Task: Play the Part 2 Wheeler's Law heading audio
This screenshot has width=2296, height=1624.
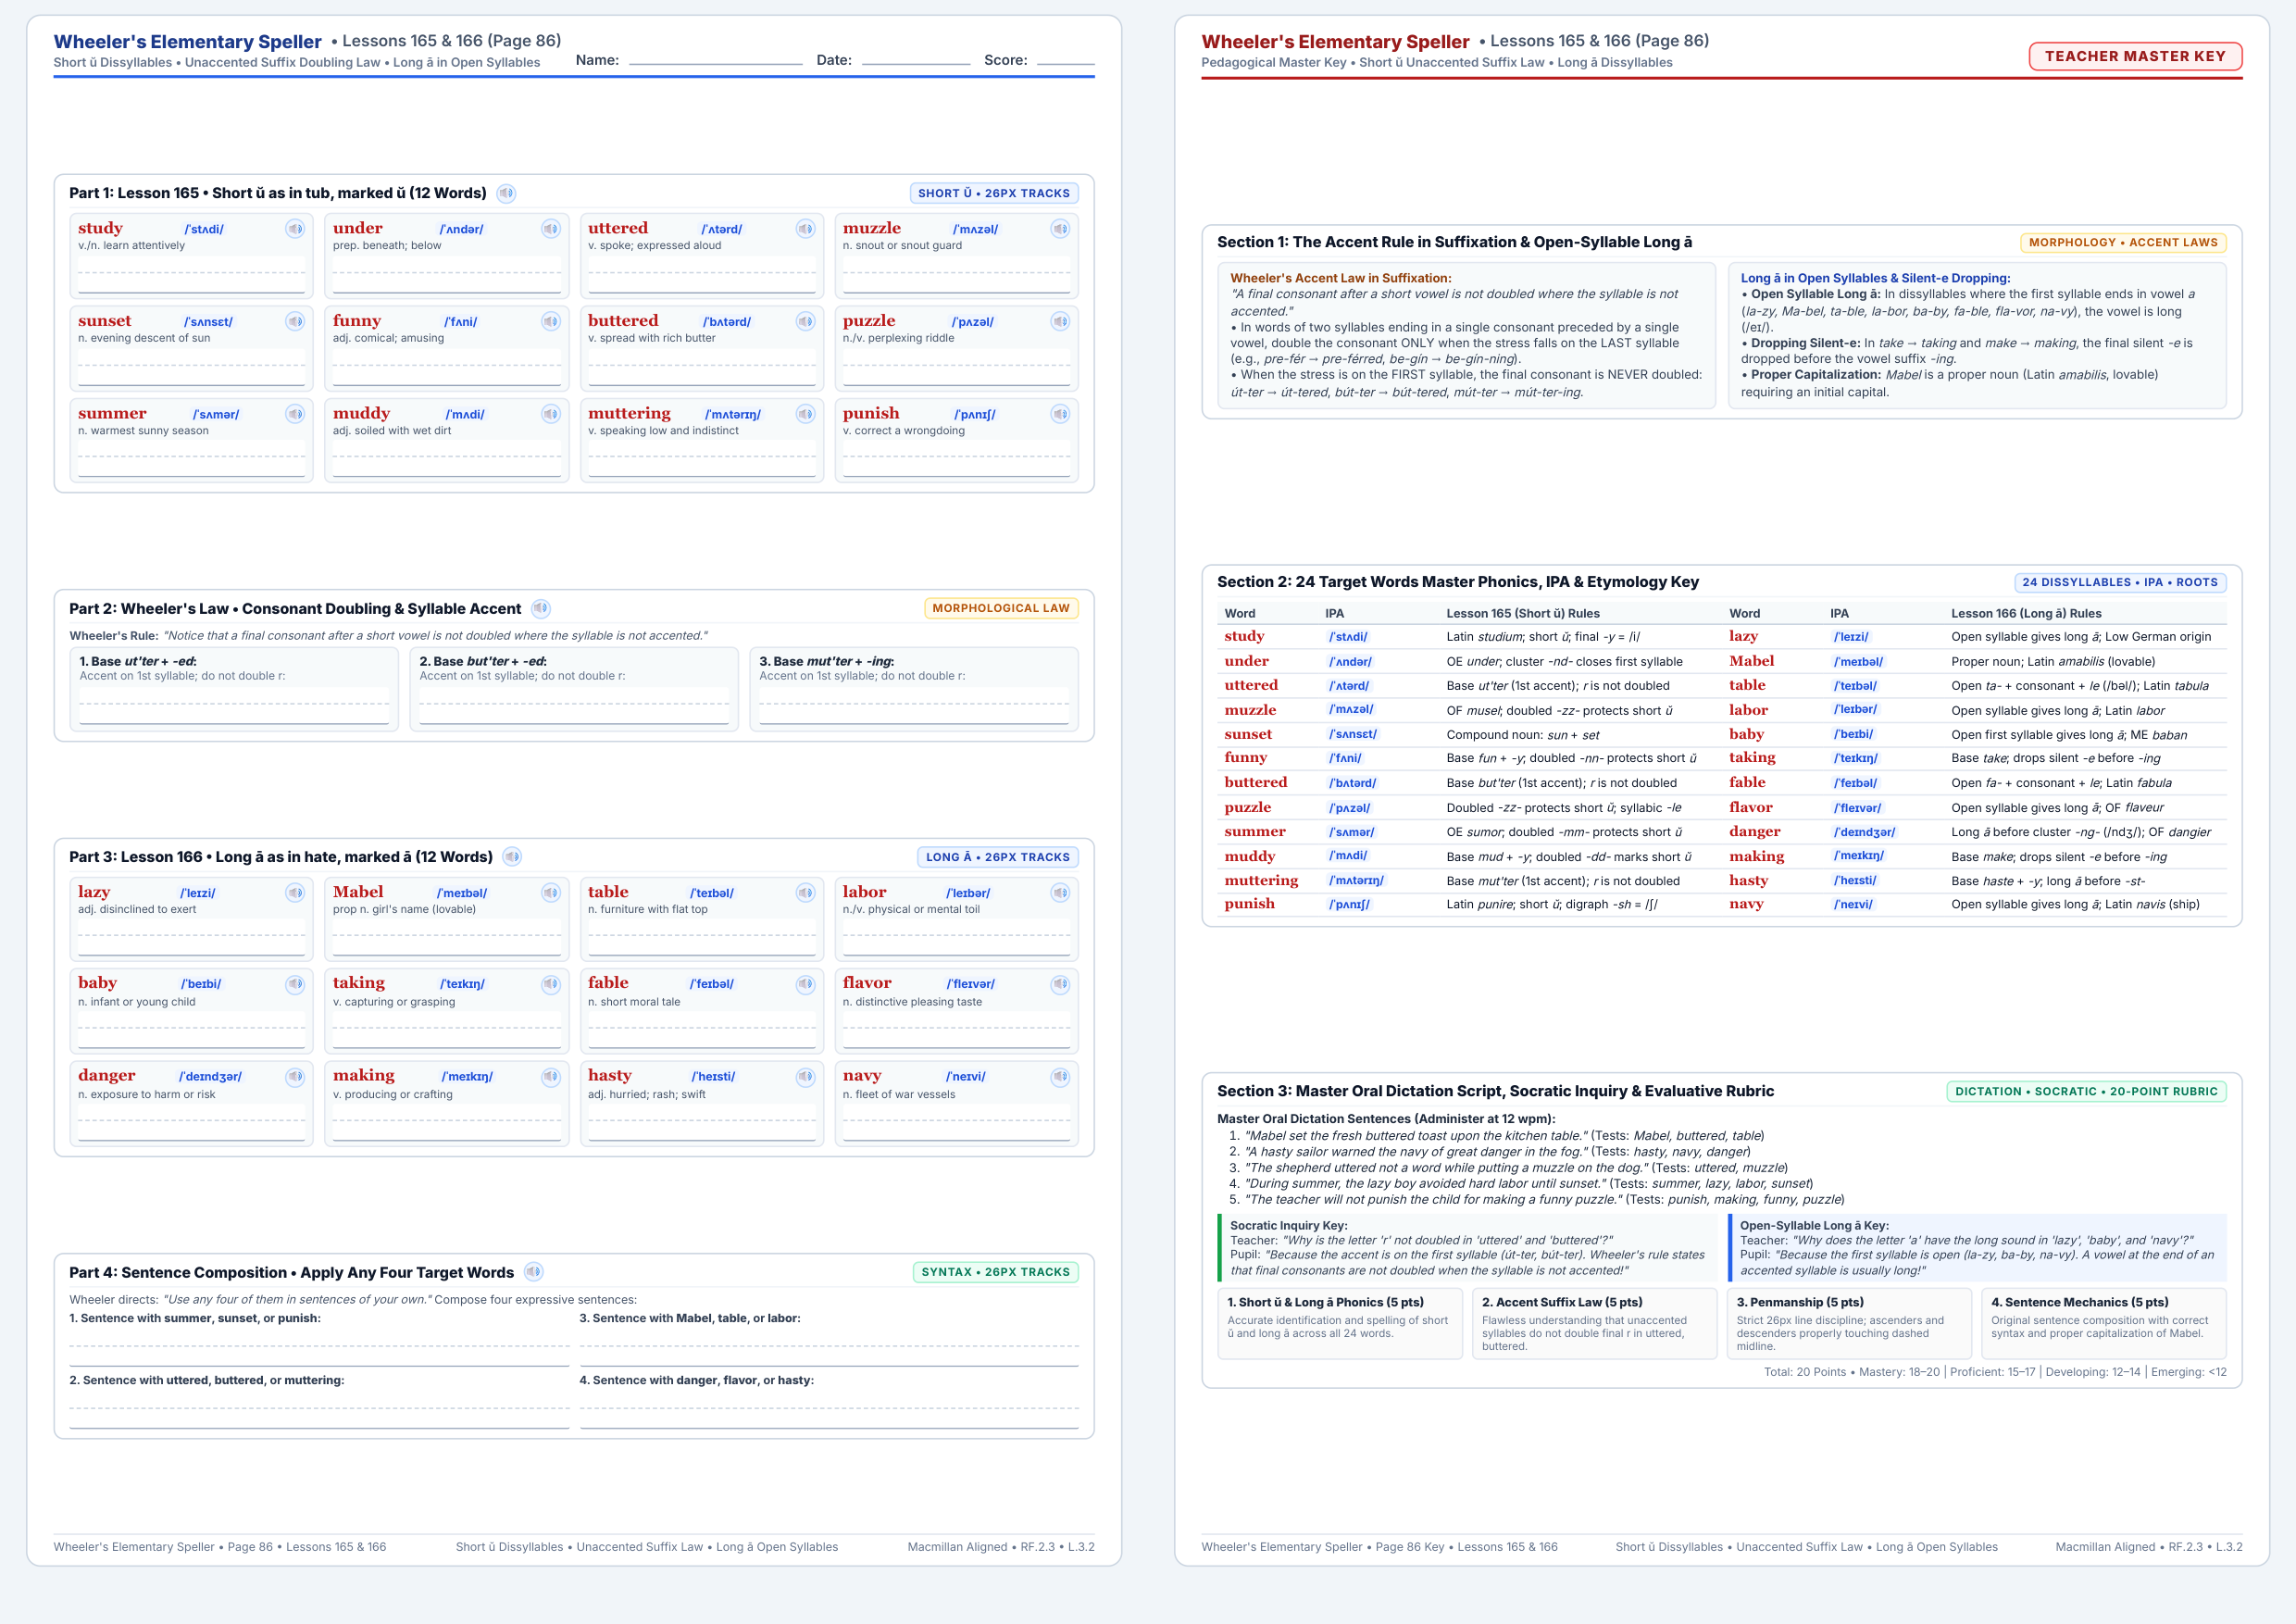Action: [x=541, y=608]
